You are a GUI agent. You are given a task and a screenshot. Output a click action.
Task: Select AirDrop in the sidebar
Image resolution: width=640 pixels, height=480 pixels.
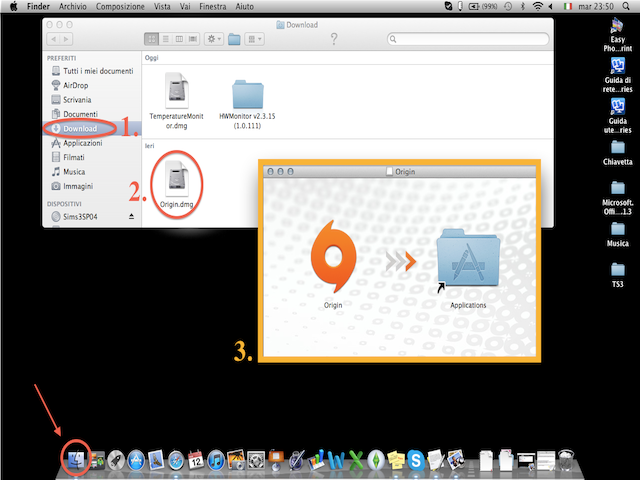(x=92, y=85)
